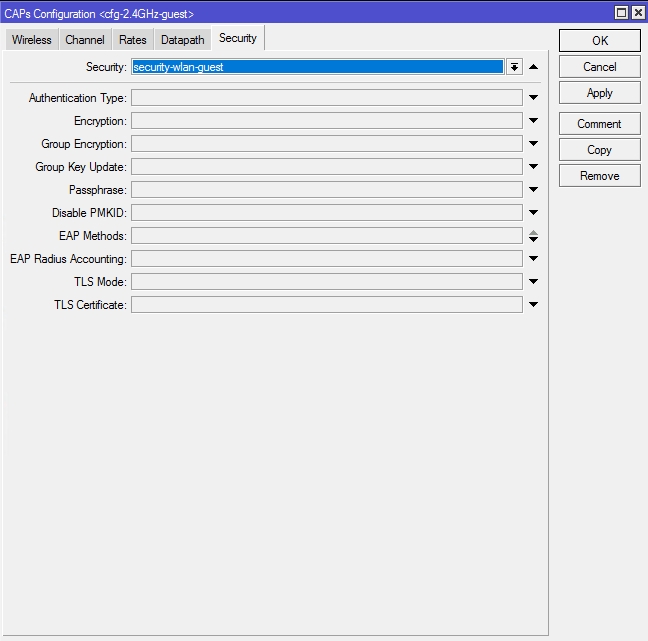Click the Security tab

point(238,38)
